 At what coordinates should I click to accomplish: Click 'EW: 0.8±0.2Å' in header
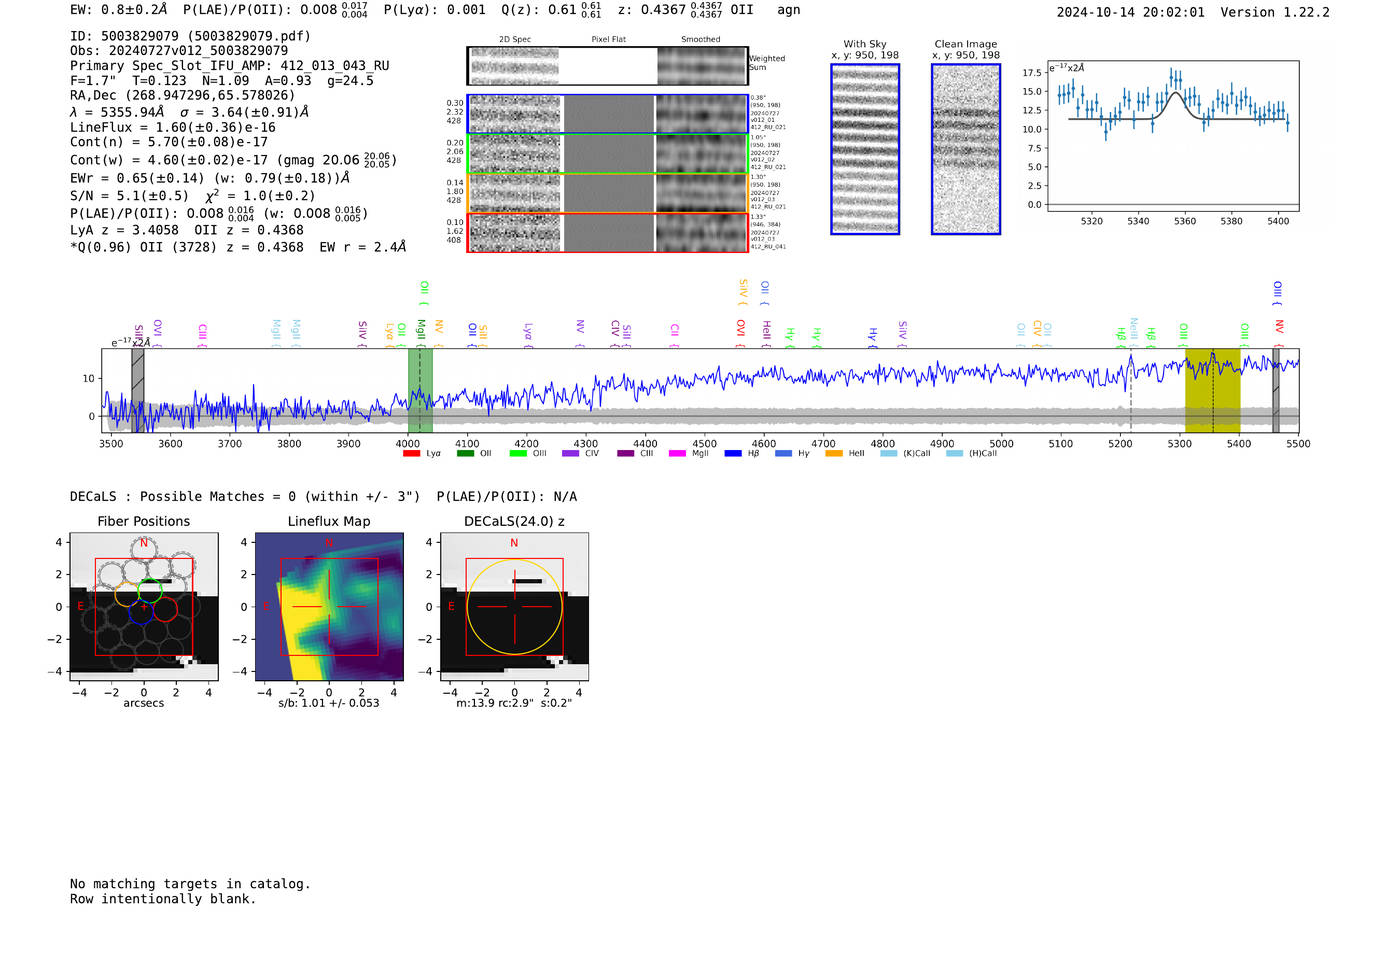[x=119, y=10]
